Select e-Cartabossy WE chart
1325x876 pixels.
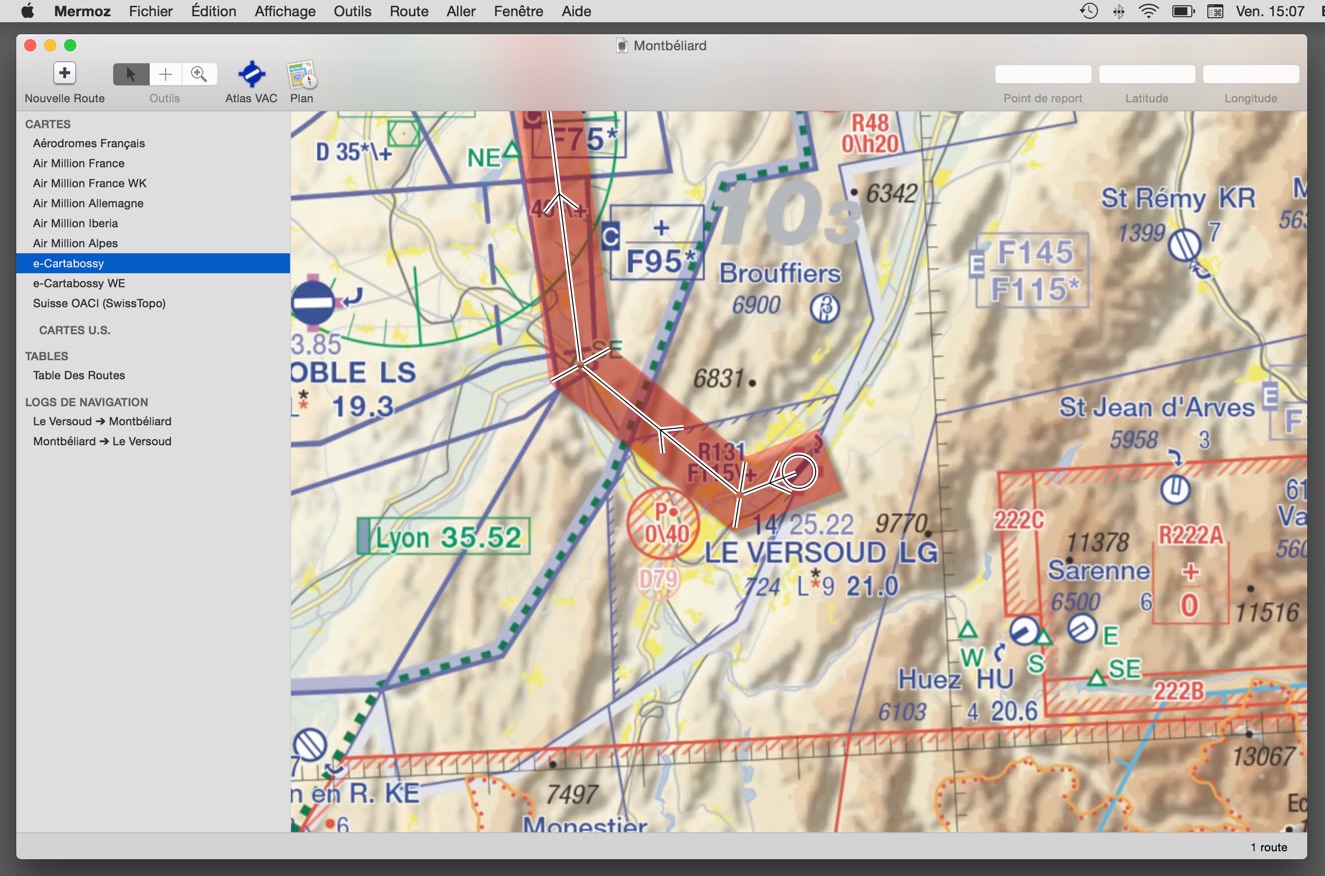(153, 283)
